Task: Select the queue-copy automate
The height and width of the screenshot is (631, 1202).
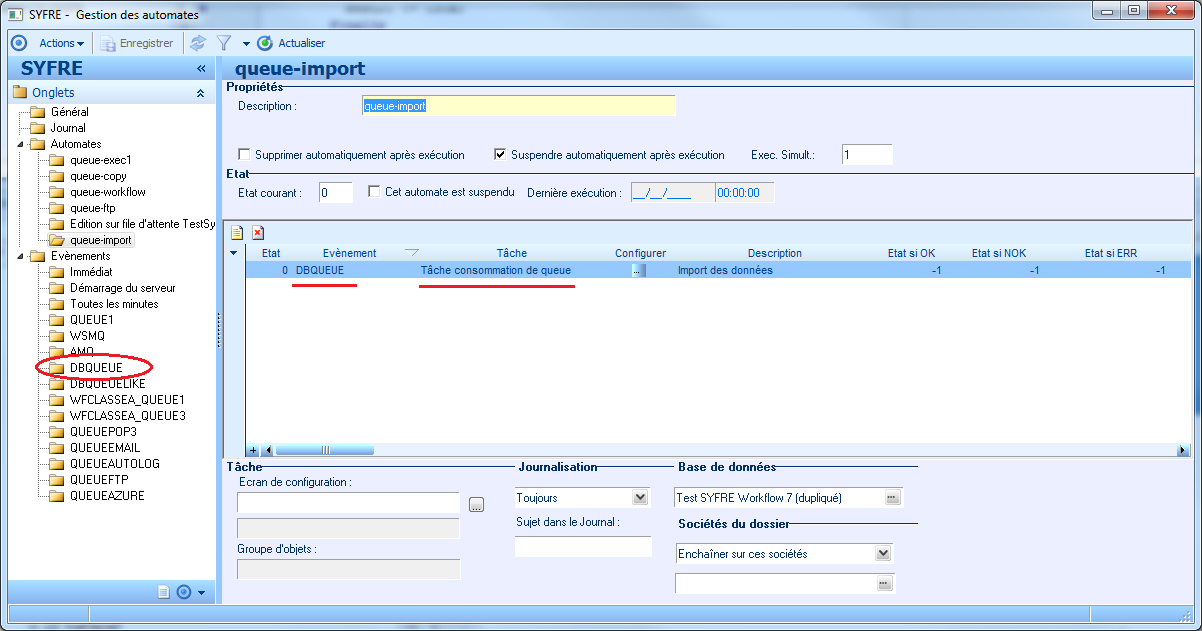Action: pos(98,176)
